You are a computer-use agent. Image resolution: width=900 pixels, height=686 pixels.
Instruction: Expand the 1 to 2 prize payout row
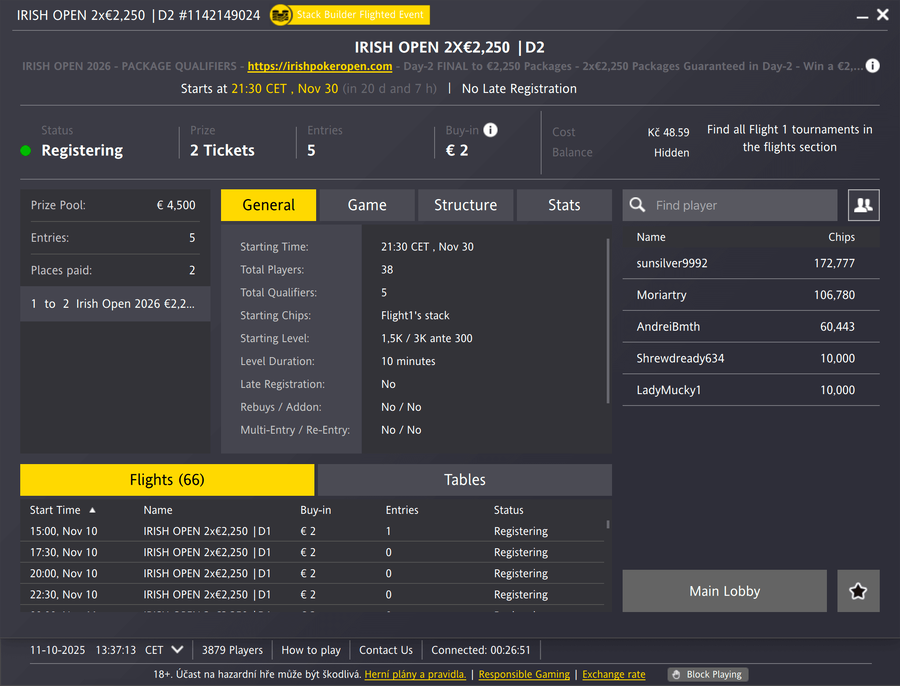pyautogui.click(x=115, y=304)
